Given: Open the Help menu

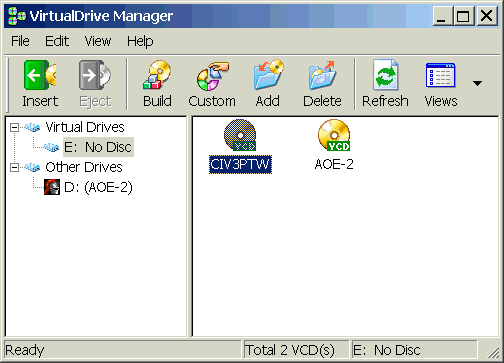Looking at the screenshot, I should pyautogui.click(x=140, y=41).
